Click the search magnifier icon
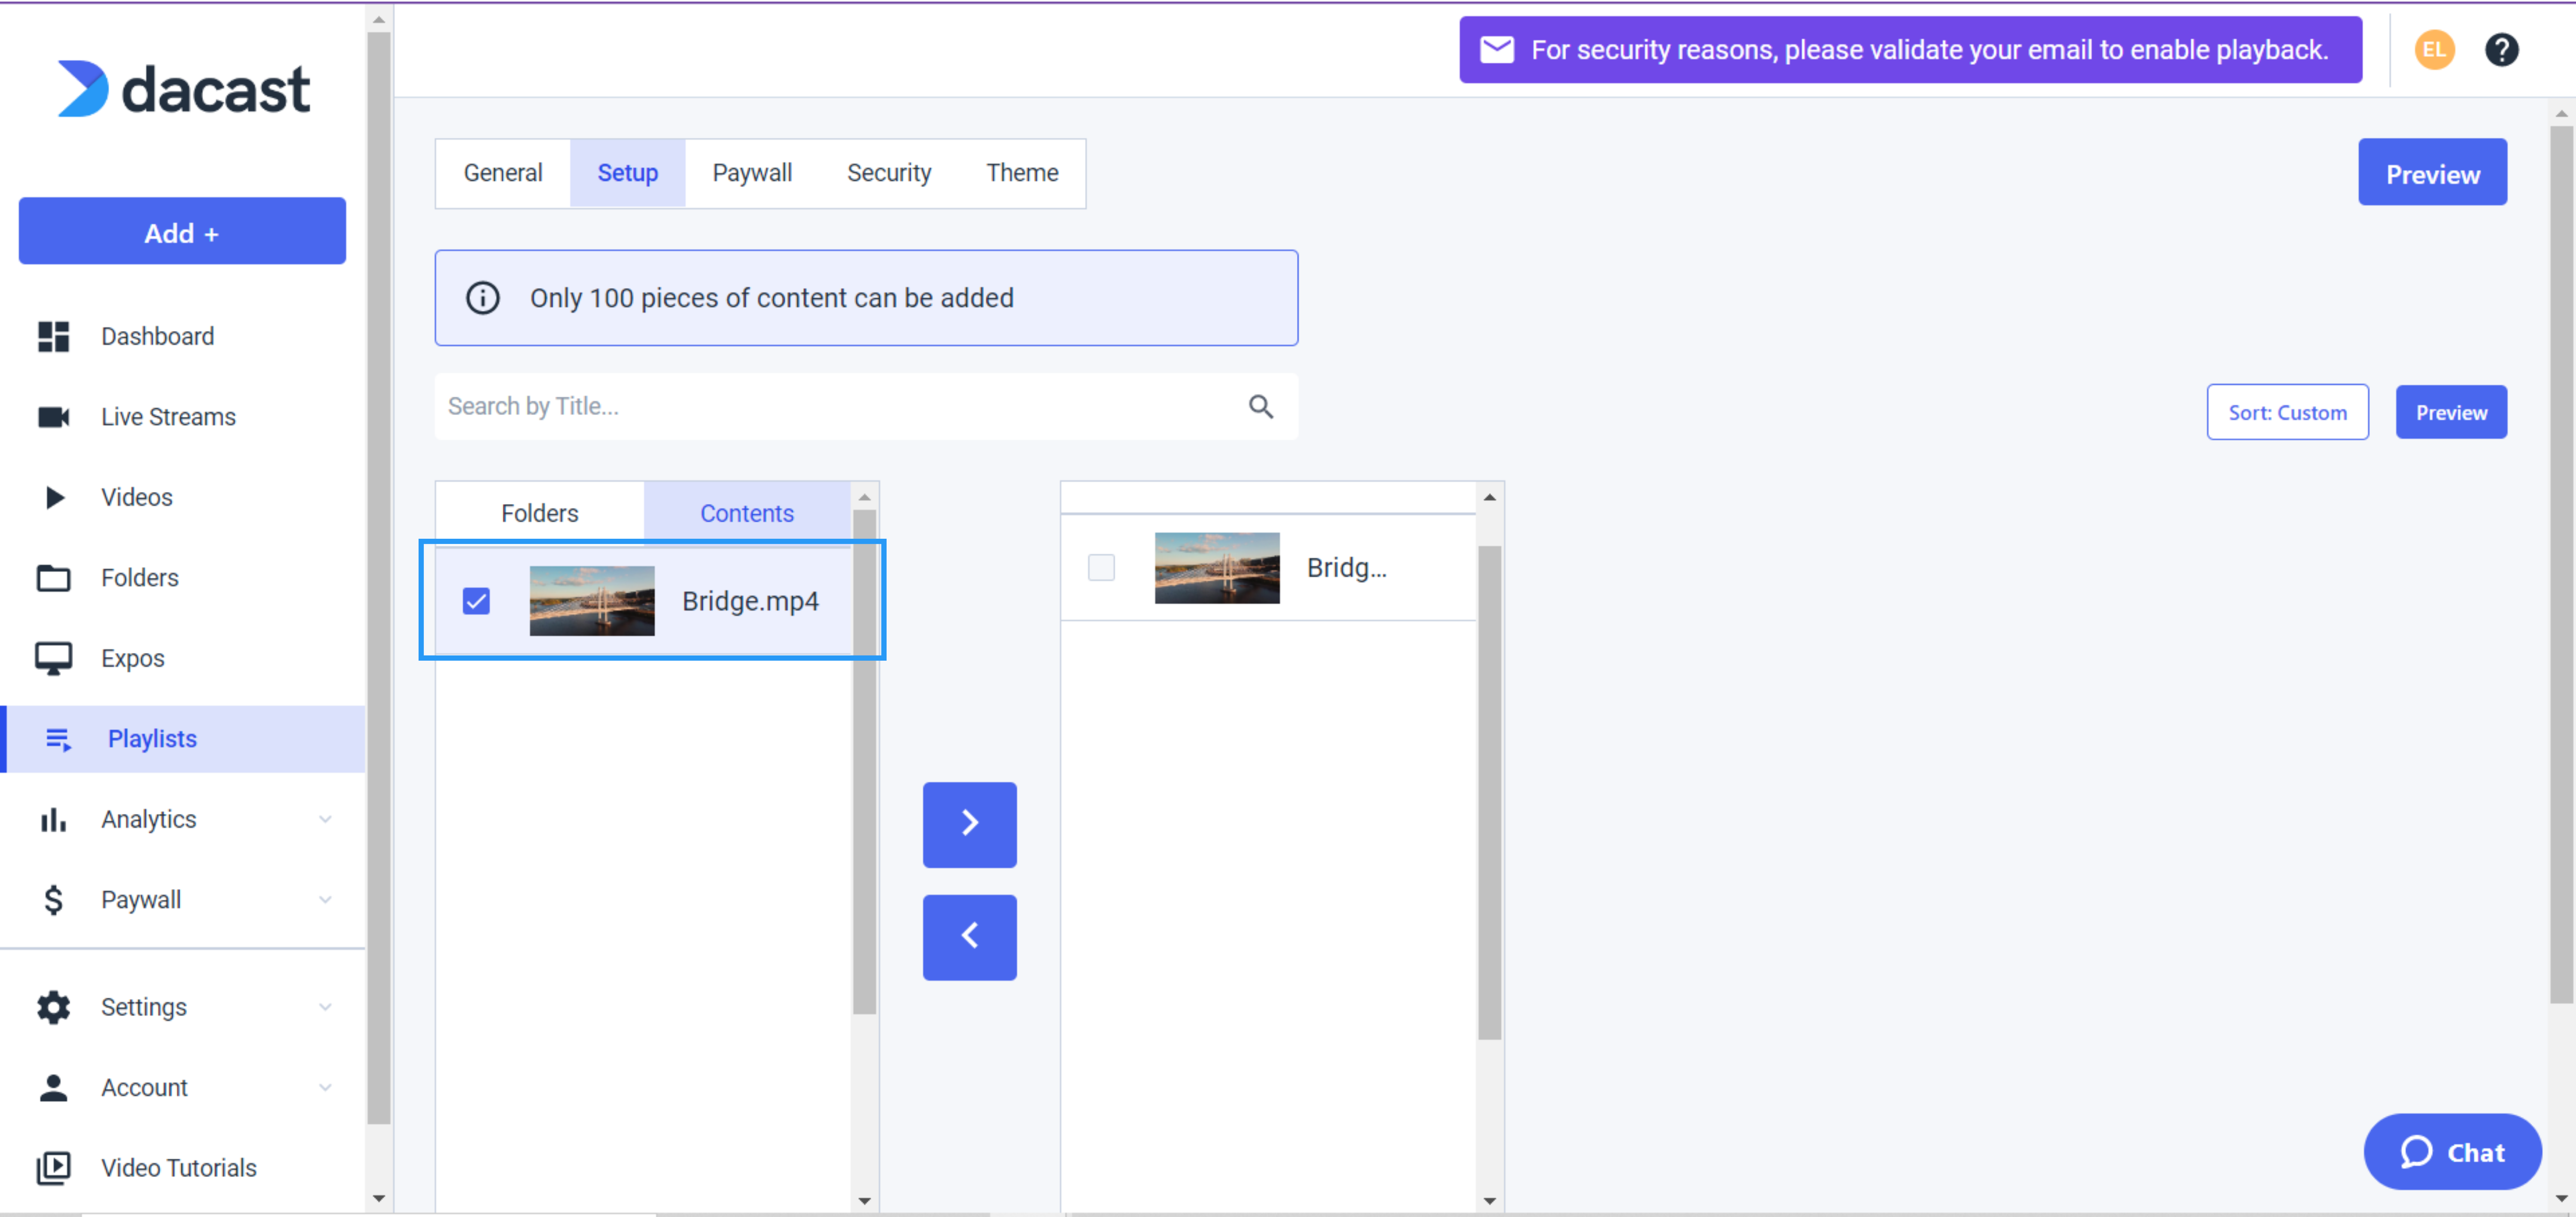Viewport: 2576px width, 1217px height. pos(1261,406)
